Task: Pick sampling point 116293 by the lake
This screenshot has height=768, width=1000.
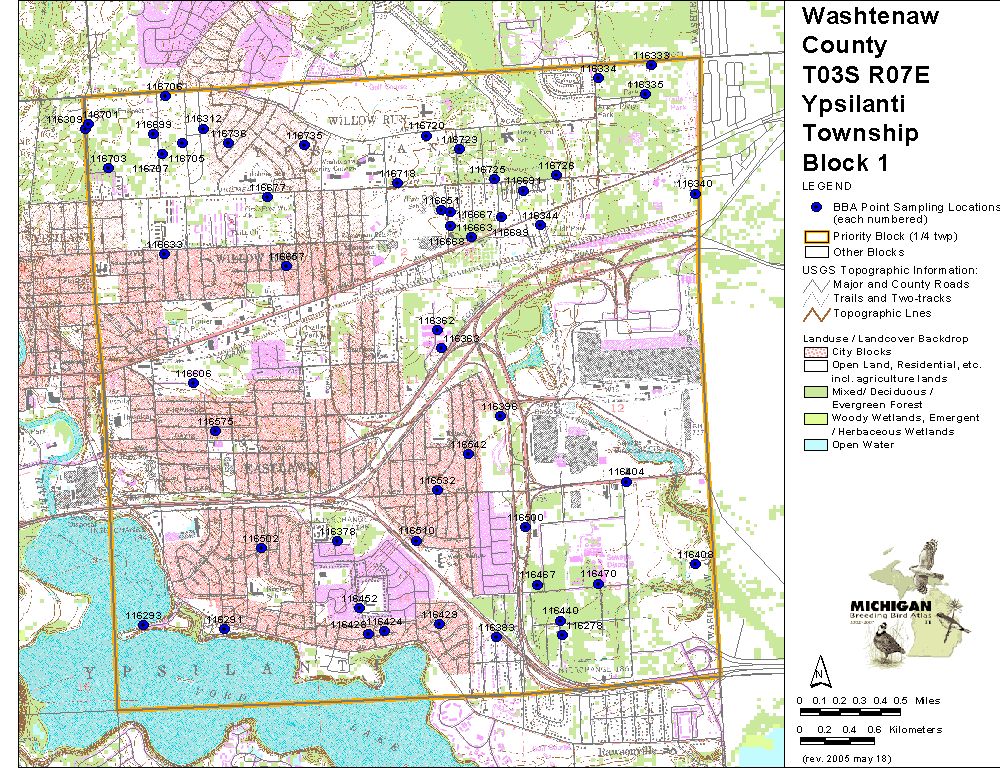Action: [143, 625]
